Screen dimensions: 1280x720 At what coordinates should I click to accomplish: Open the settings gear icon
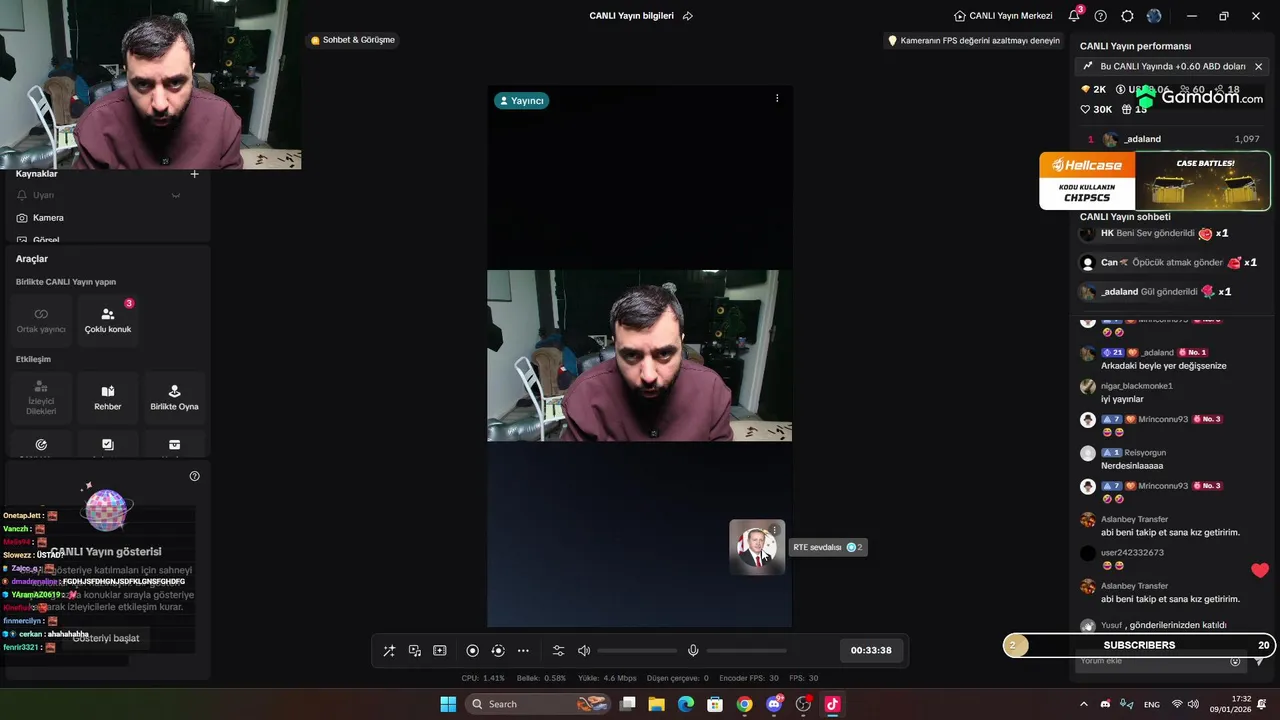coord(1127,16)
